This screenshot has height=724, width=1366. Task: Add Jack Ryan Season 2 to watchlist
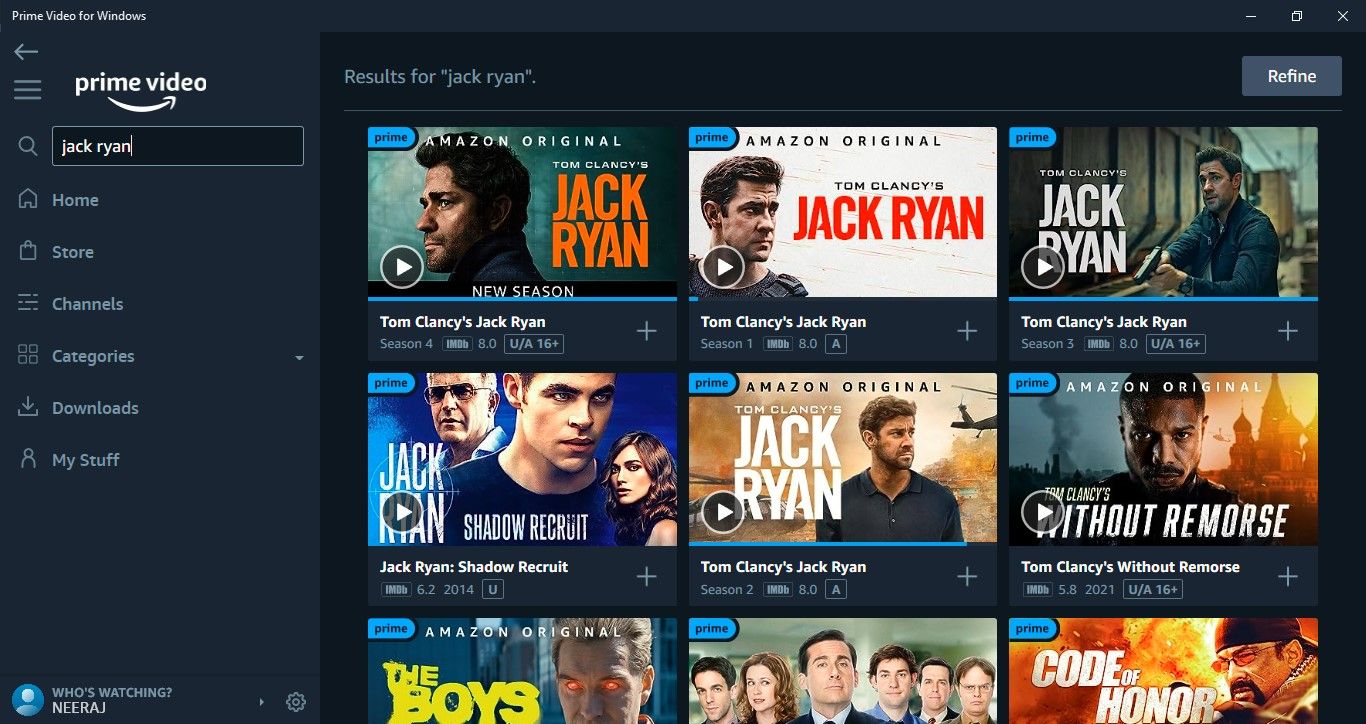click(967, 576)
